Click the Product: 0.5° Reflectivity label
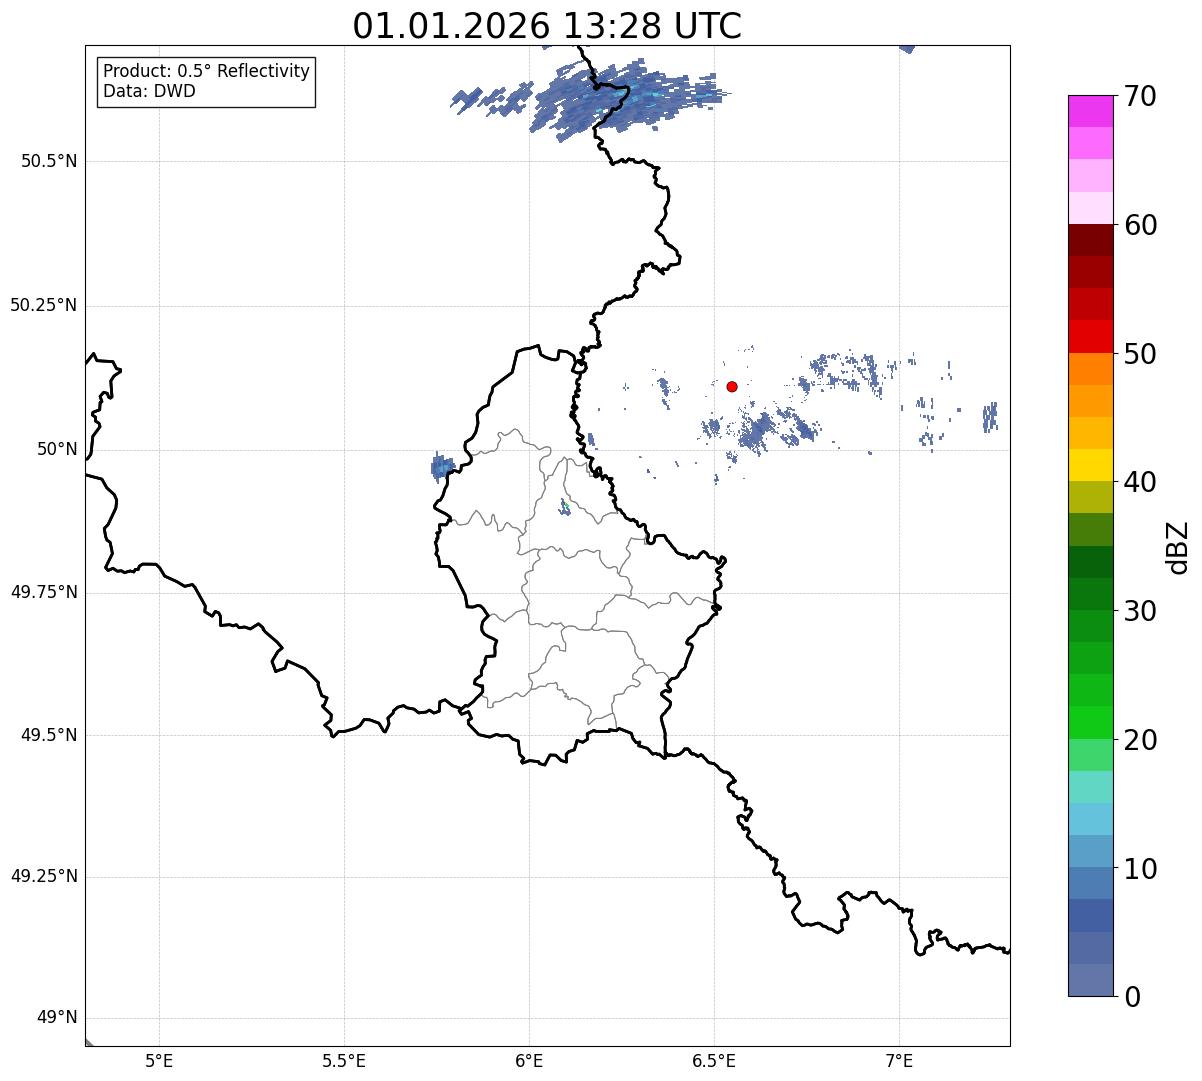 coord(206,72)
